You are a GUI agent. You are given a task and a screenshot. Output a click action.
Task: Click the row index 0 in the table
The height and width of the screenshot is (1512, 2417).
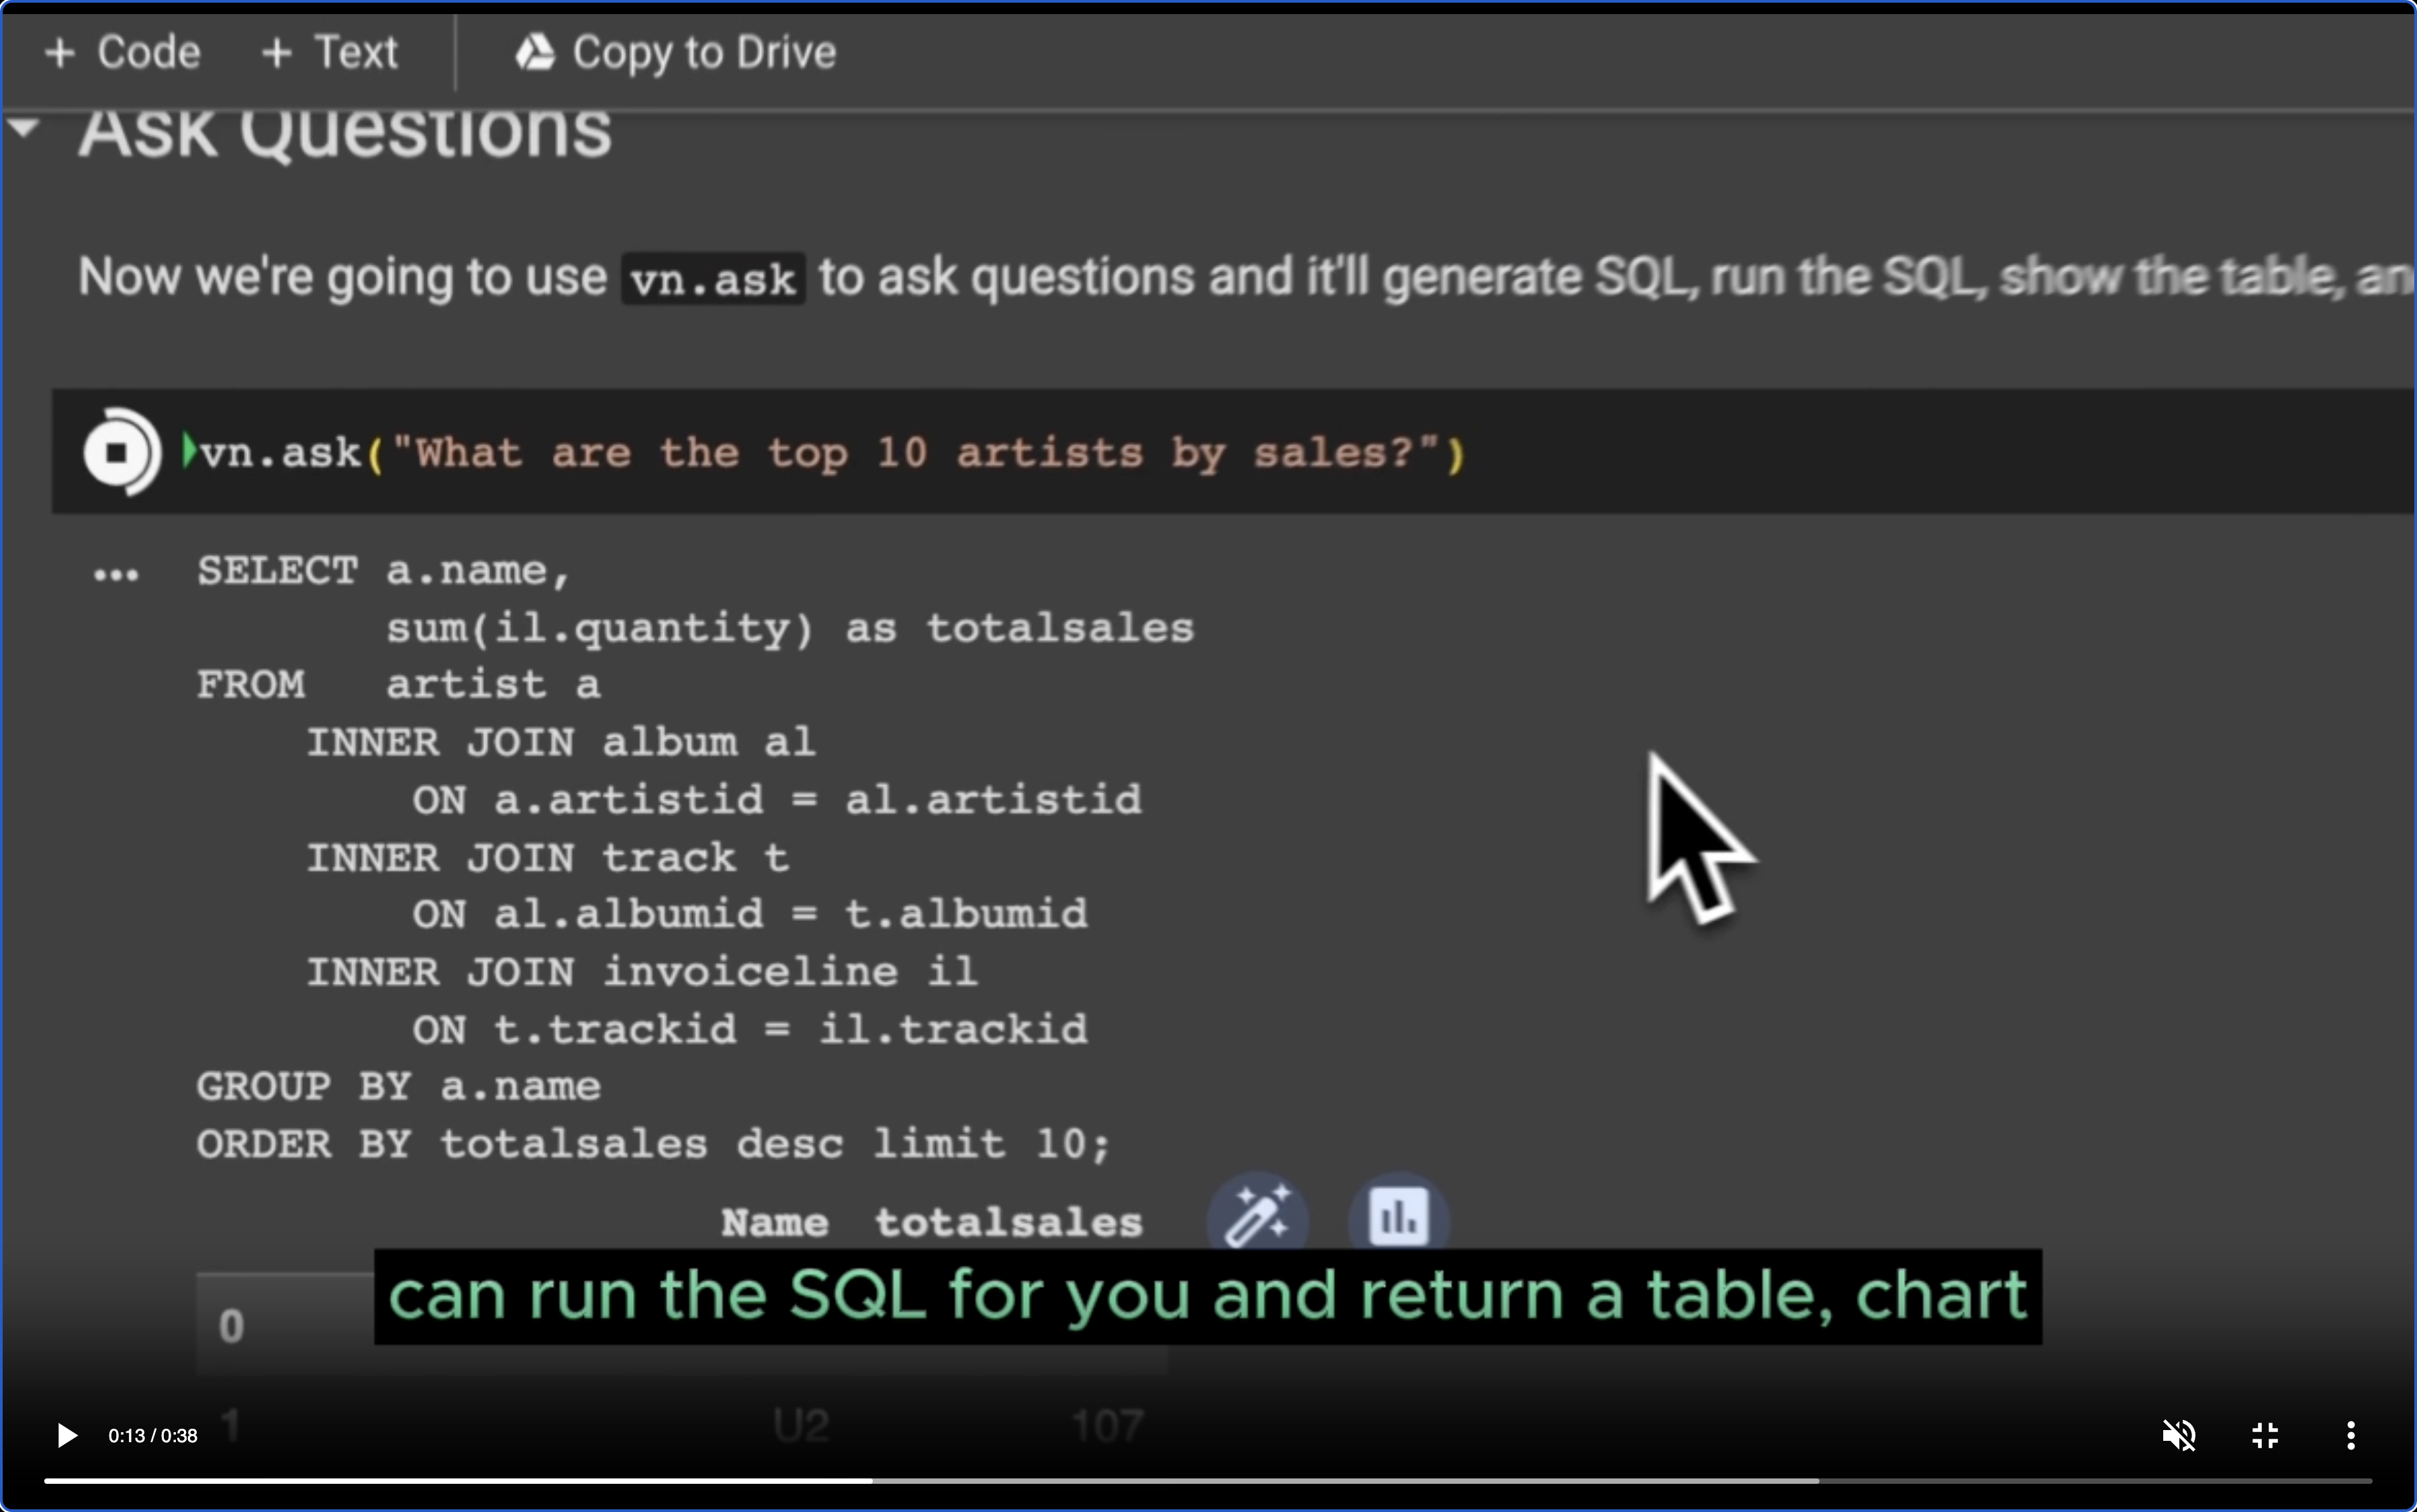pos(231,1326)
